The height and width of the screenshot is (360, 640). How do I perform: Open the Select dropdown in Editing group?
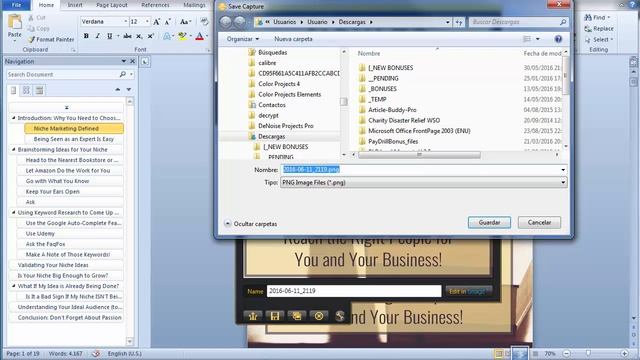coord(599,40)
